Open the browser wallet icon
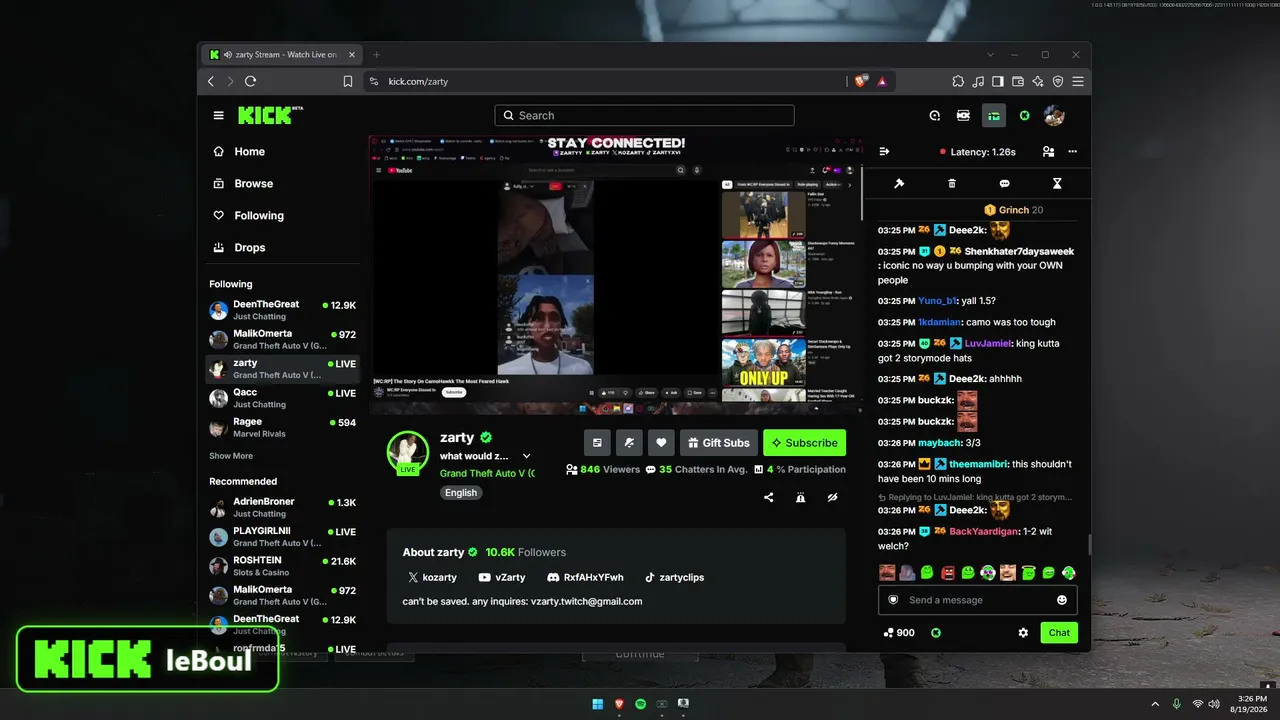Image resolution: width=1280 pixels, height=720 pixels. click(x=1018, y=81)
